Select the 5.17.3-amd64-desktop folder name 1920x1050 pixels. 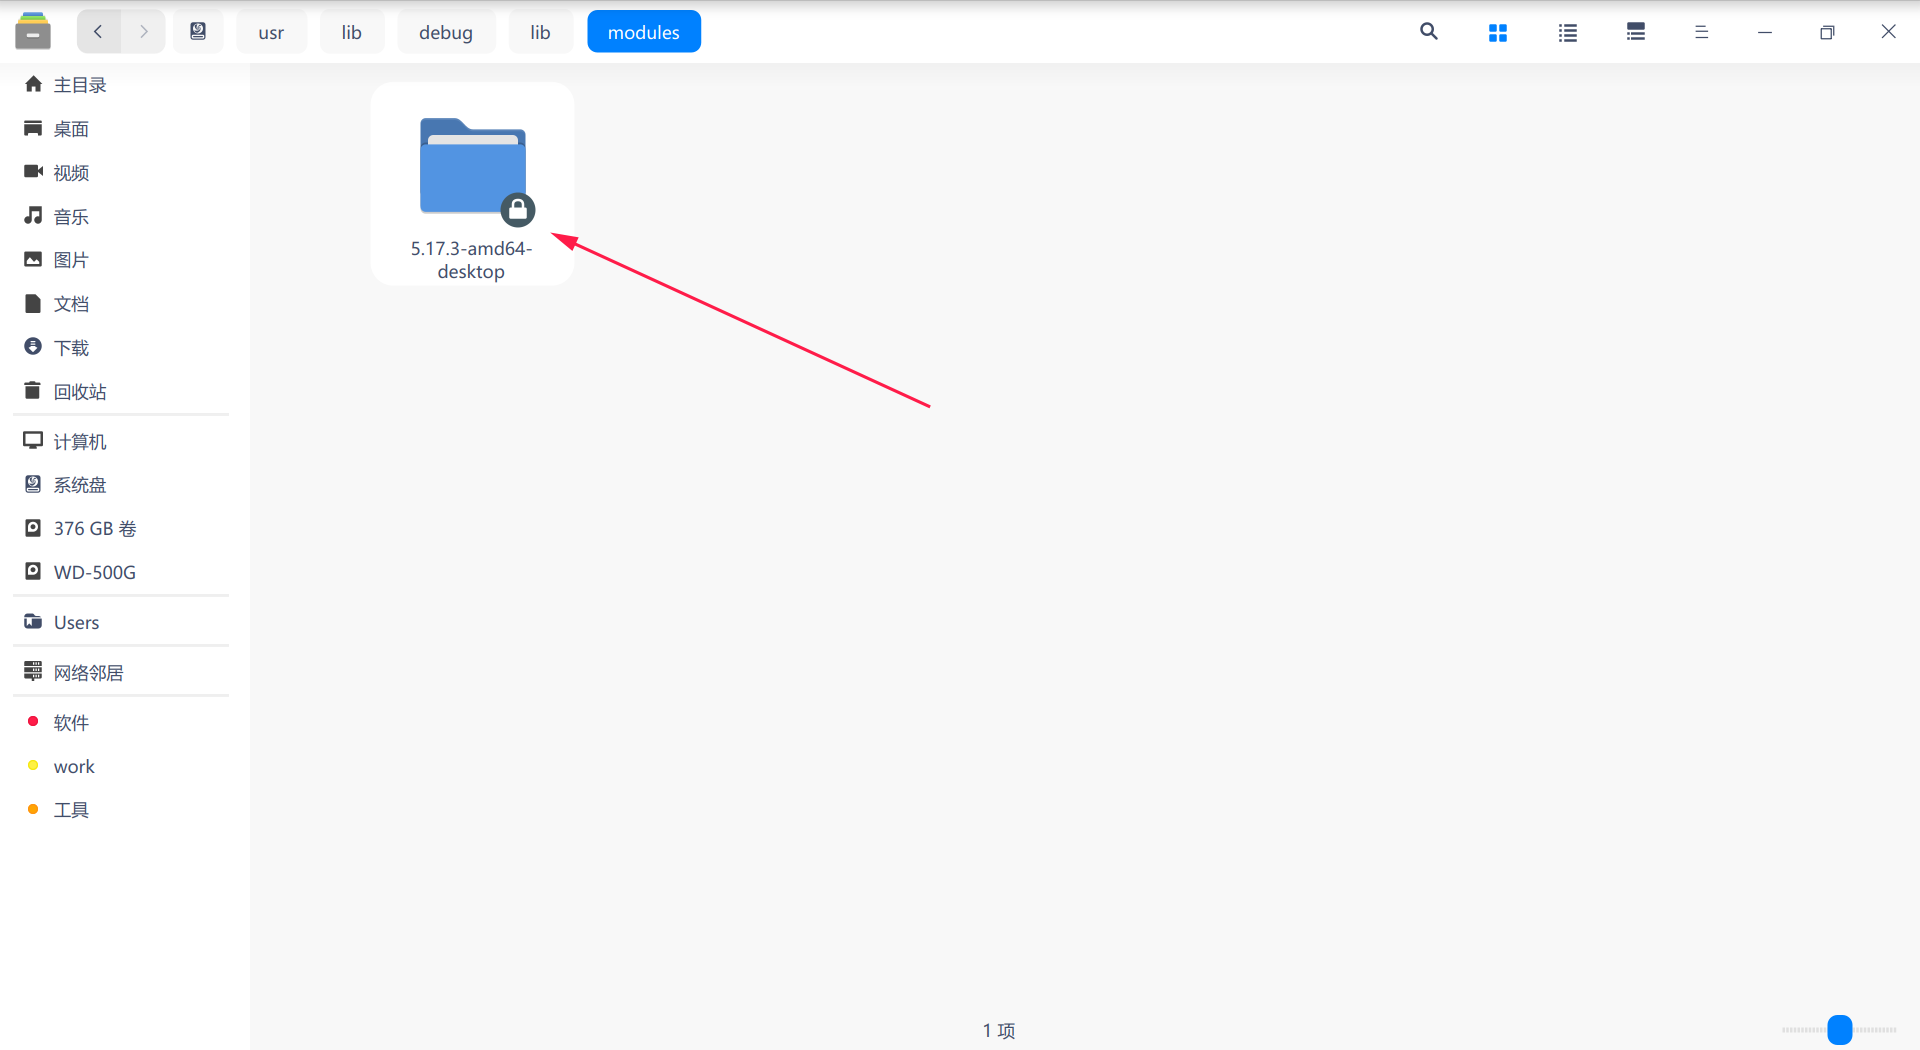click(471, 260)
